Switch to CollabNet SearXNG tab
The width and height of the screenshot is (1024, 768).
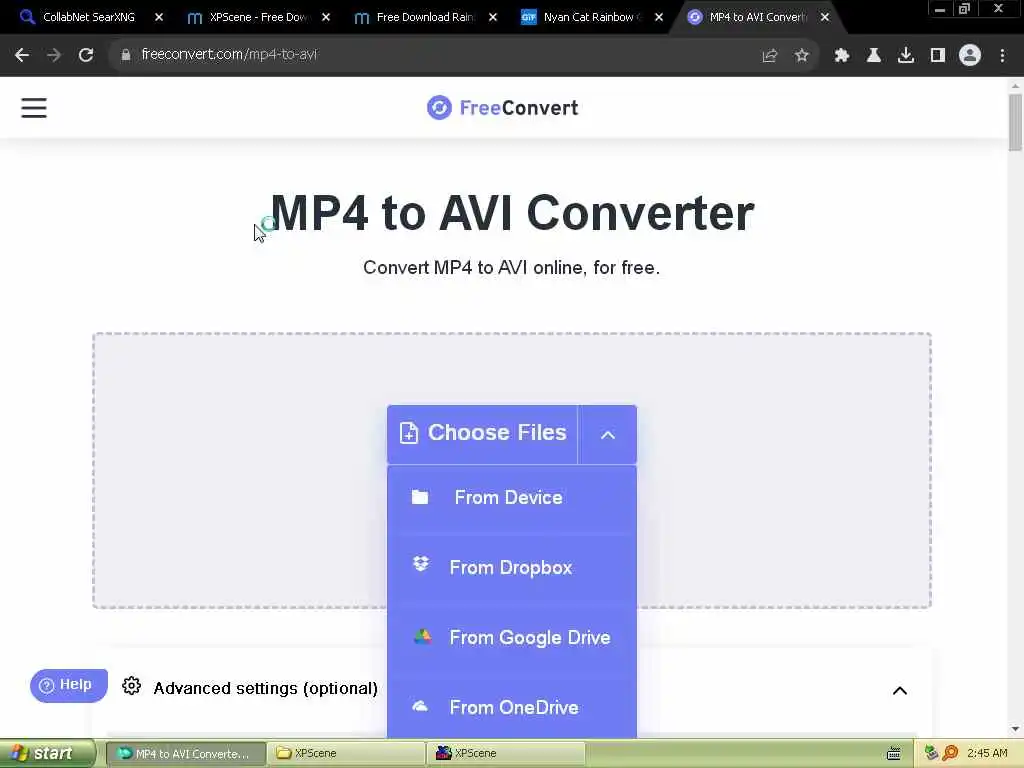[x=89, y=17]
